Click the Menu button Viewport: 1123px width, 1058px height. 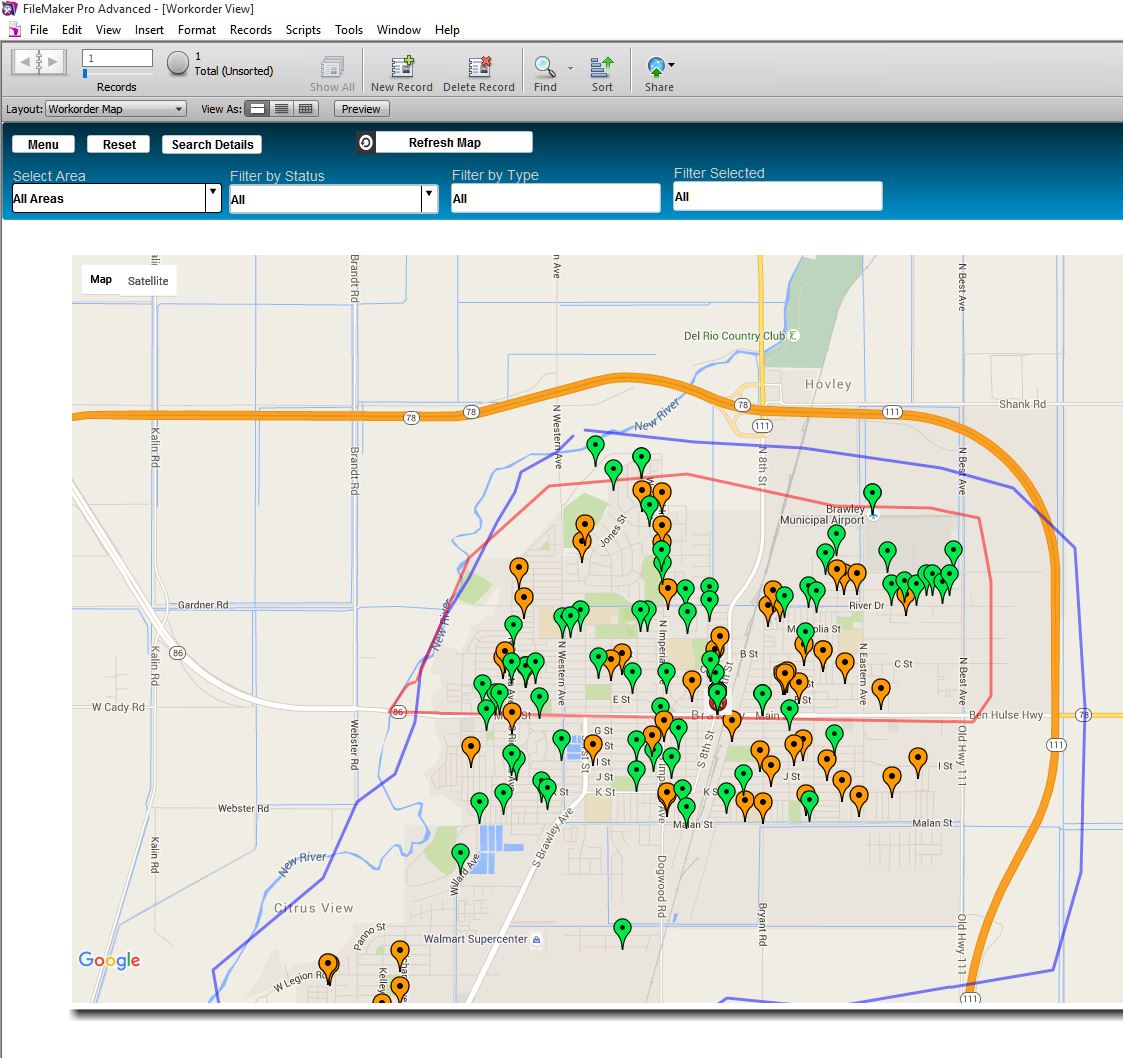[43, 145]
